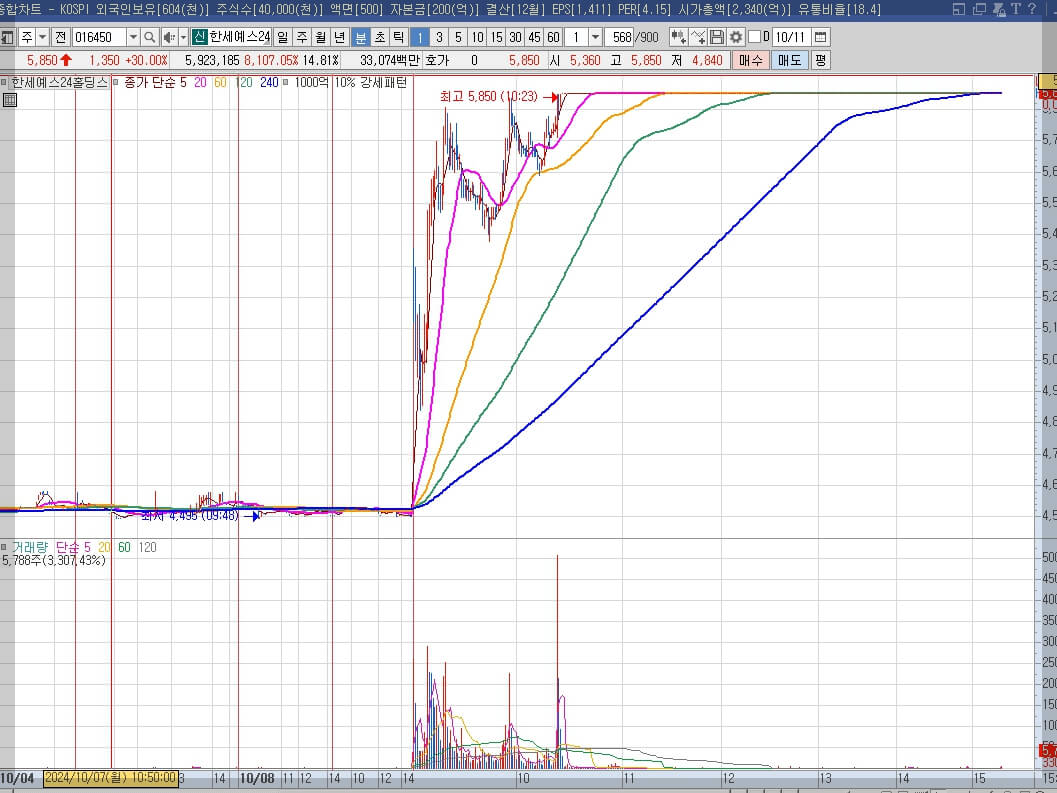1057x793 pixels.
Task: Open the stock search magnifier icon
Action: (x=150, y=36)
